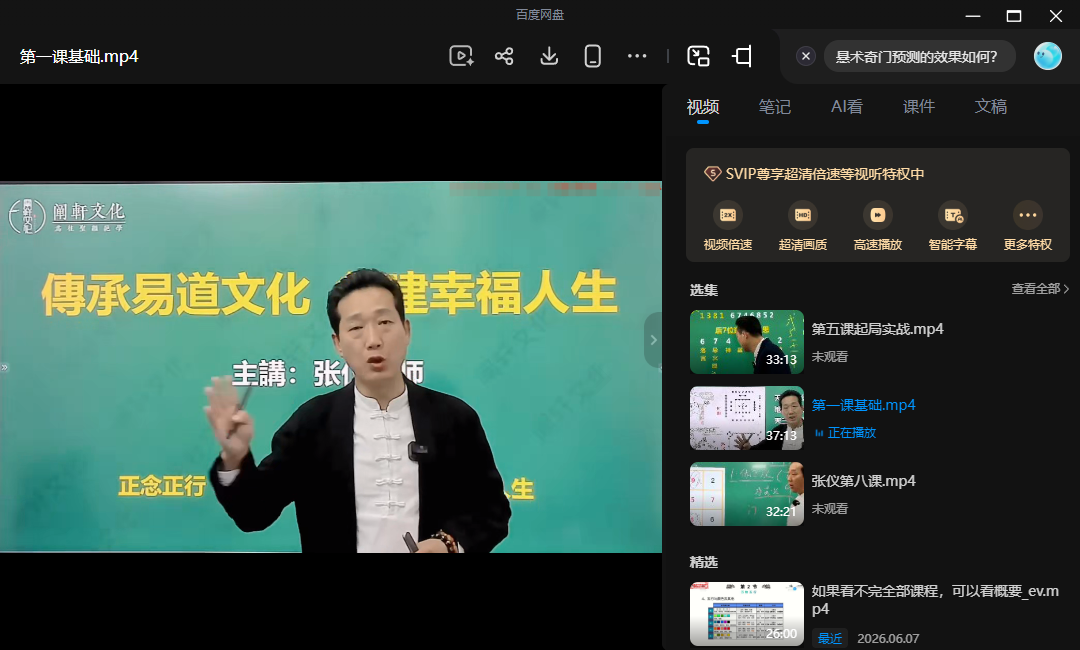Expand the left edge double-arrow handle
The height and width of the screenshot is (650, 1080).
pyautogui.click(x=4, y=368)
